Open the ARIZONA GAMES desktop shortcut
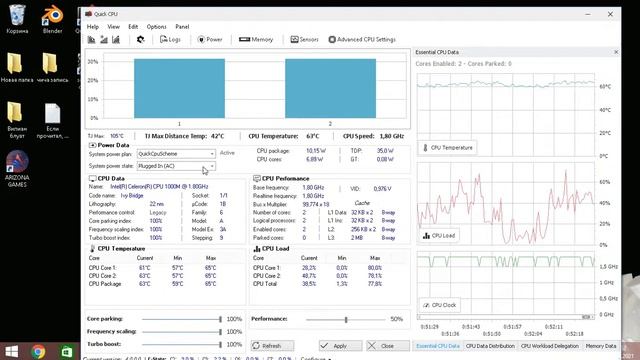Image resolution: width=640 pixels, height=360 pixels. coord(17,169)
